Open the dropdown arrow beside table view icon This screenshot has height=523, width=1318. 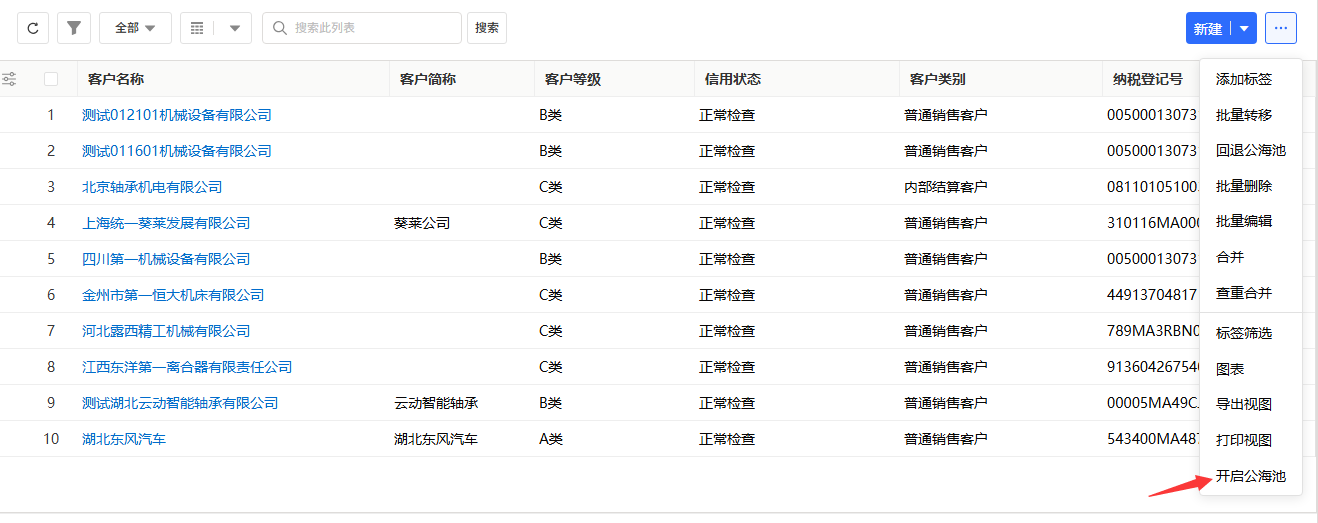click(235, 28)
